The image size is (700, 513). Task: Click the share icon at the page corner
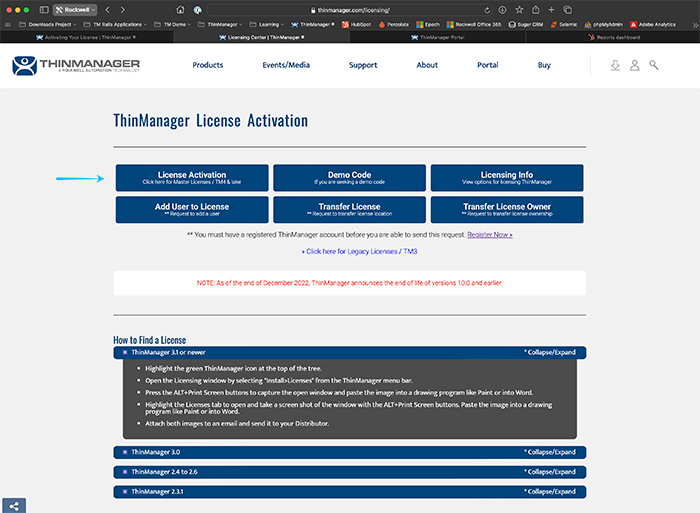14,506
